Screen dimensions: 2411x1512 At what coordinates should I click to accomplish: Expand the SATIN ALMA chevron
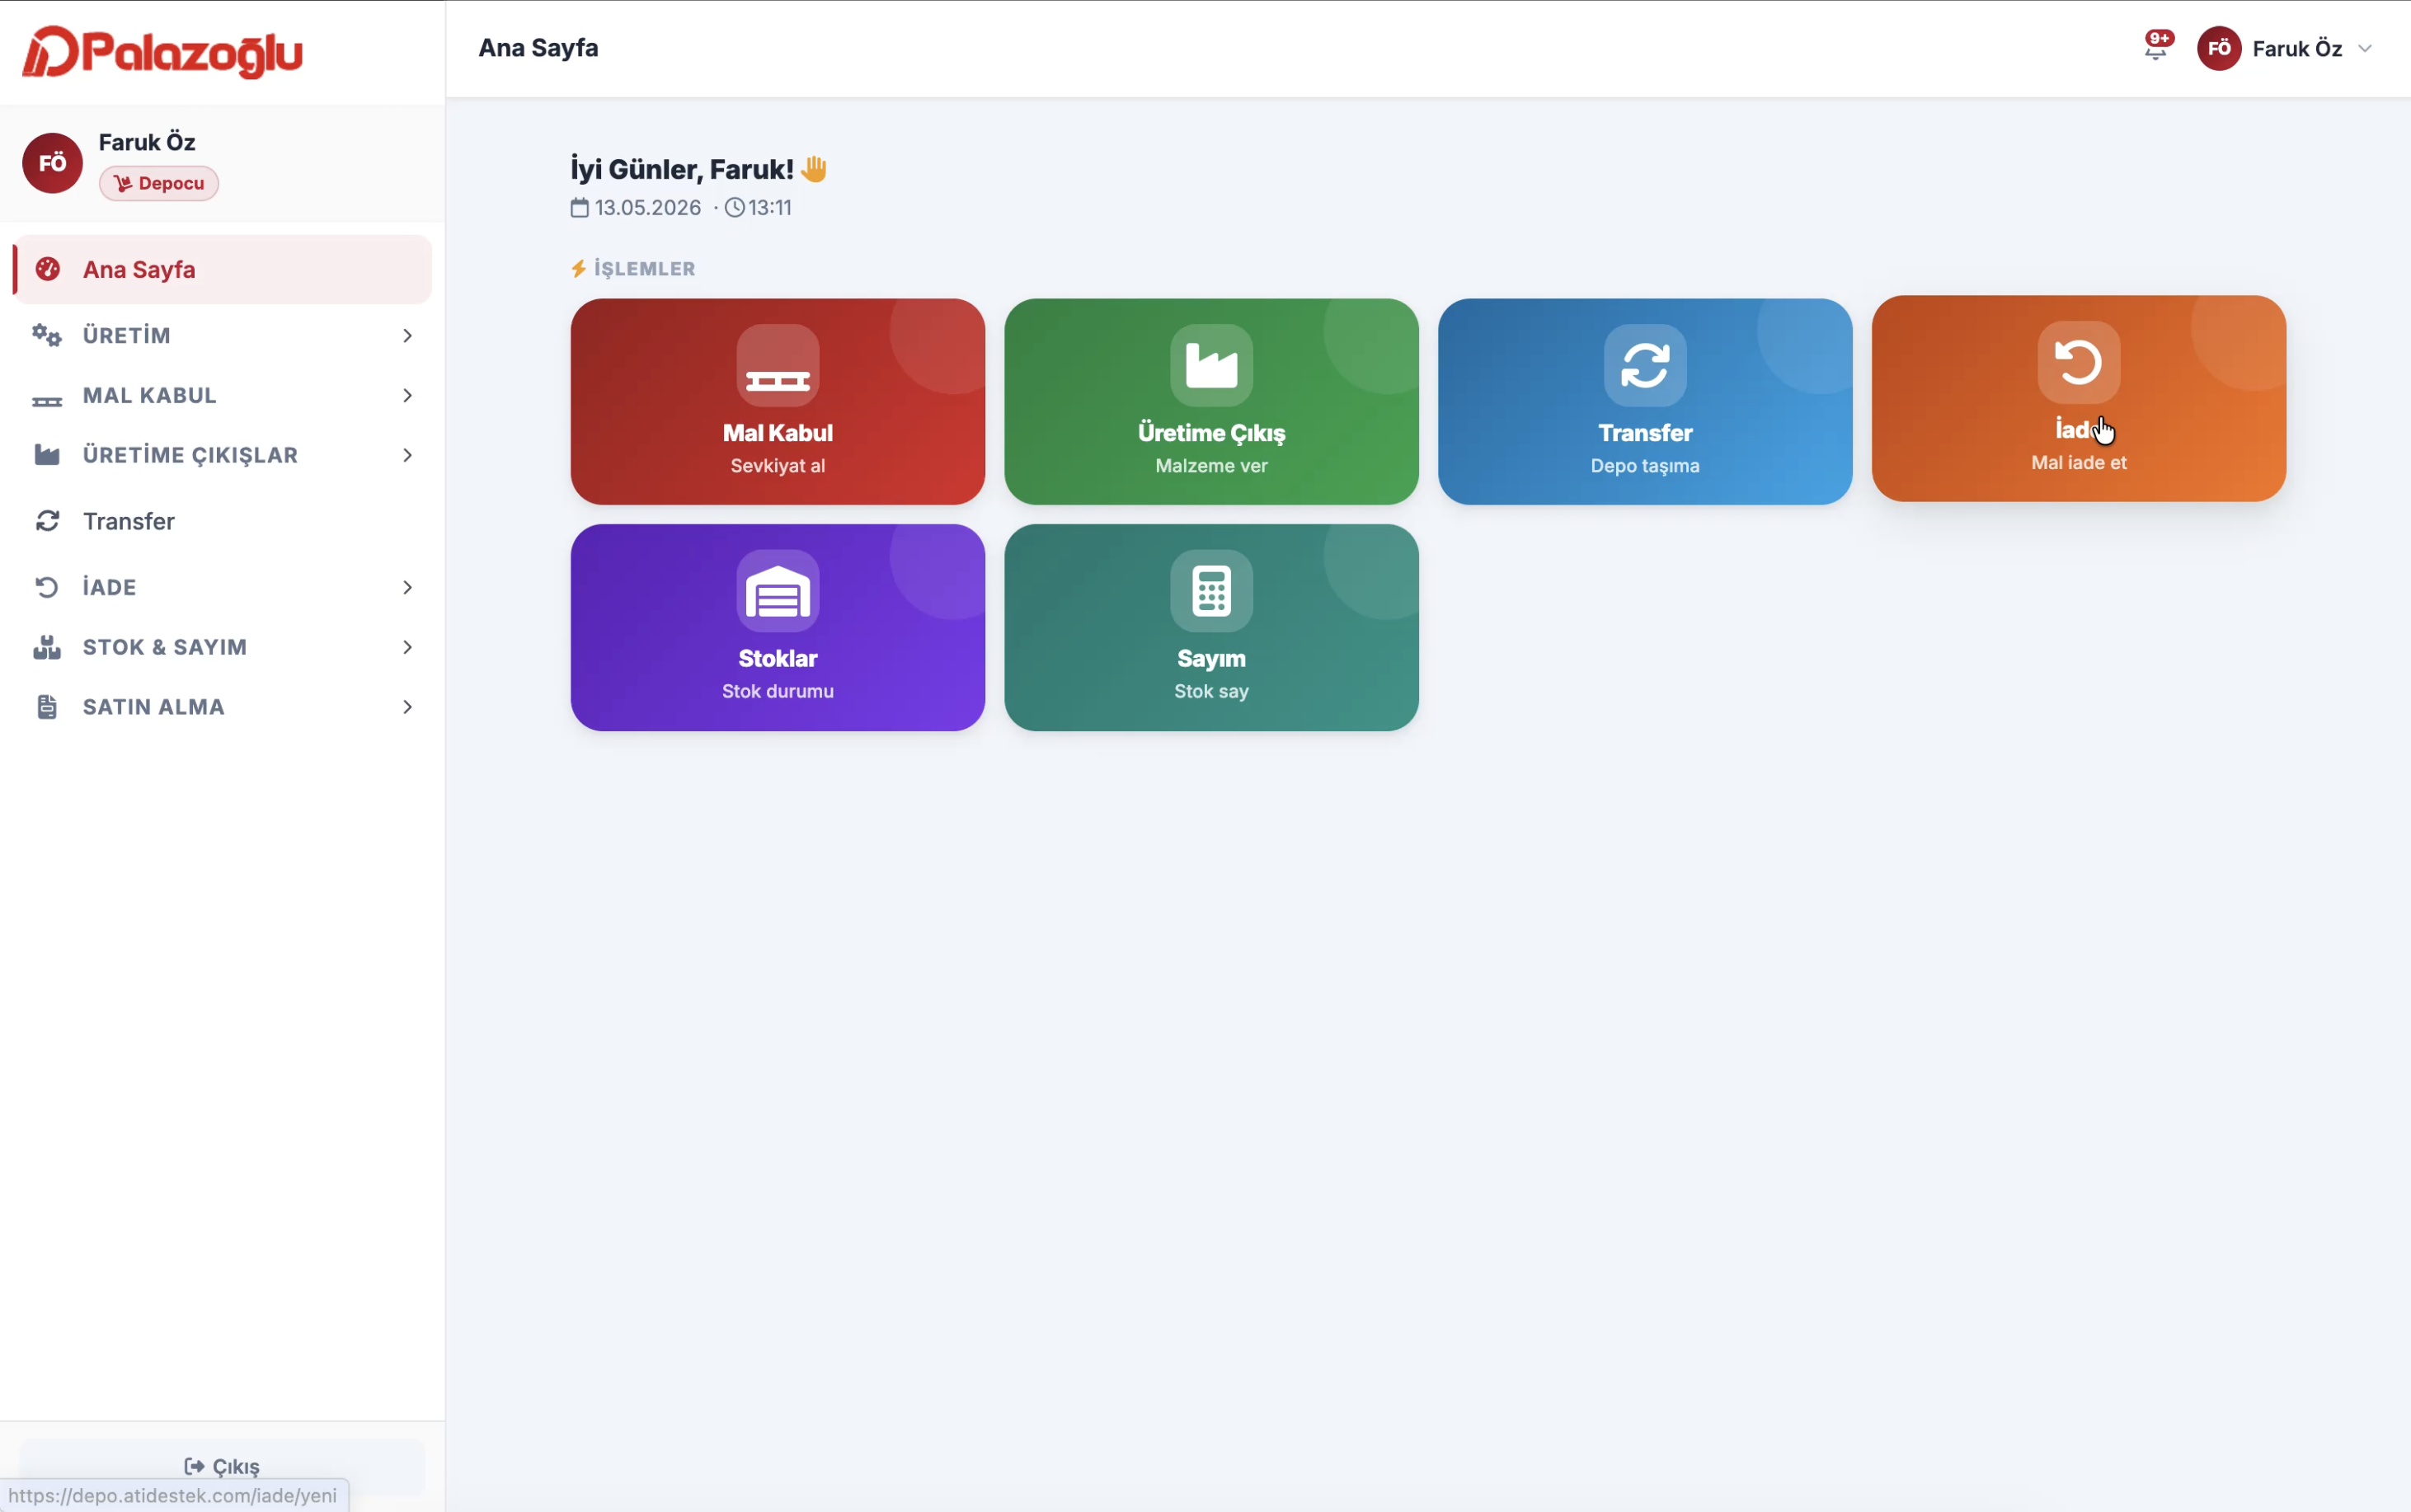click(x=407, y=707)
